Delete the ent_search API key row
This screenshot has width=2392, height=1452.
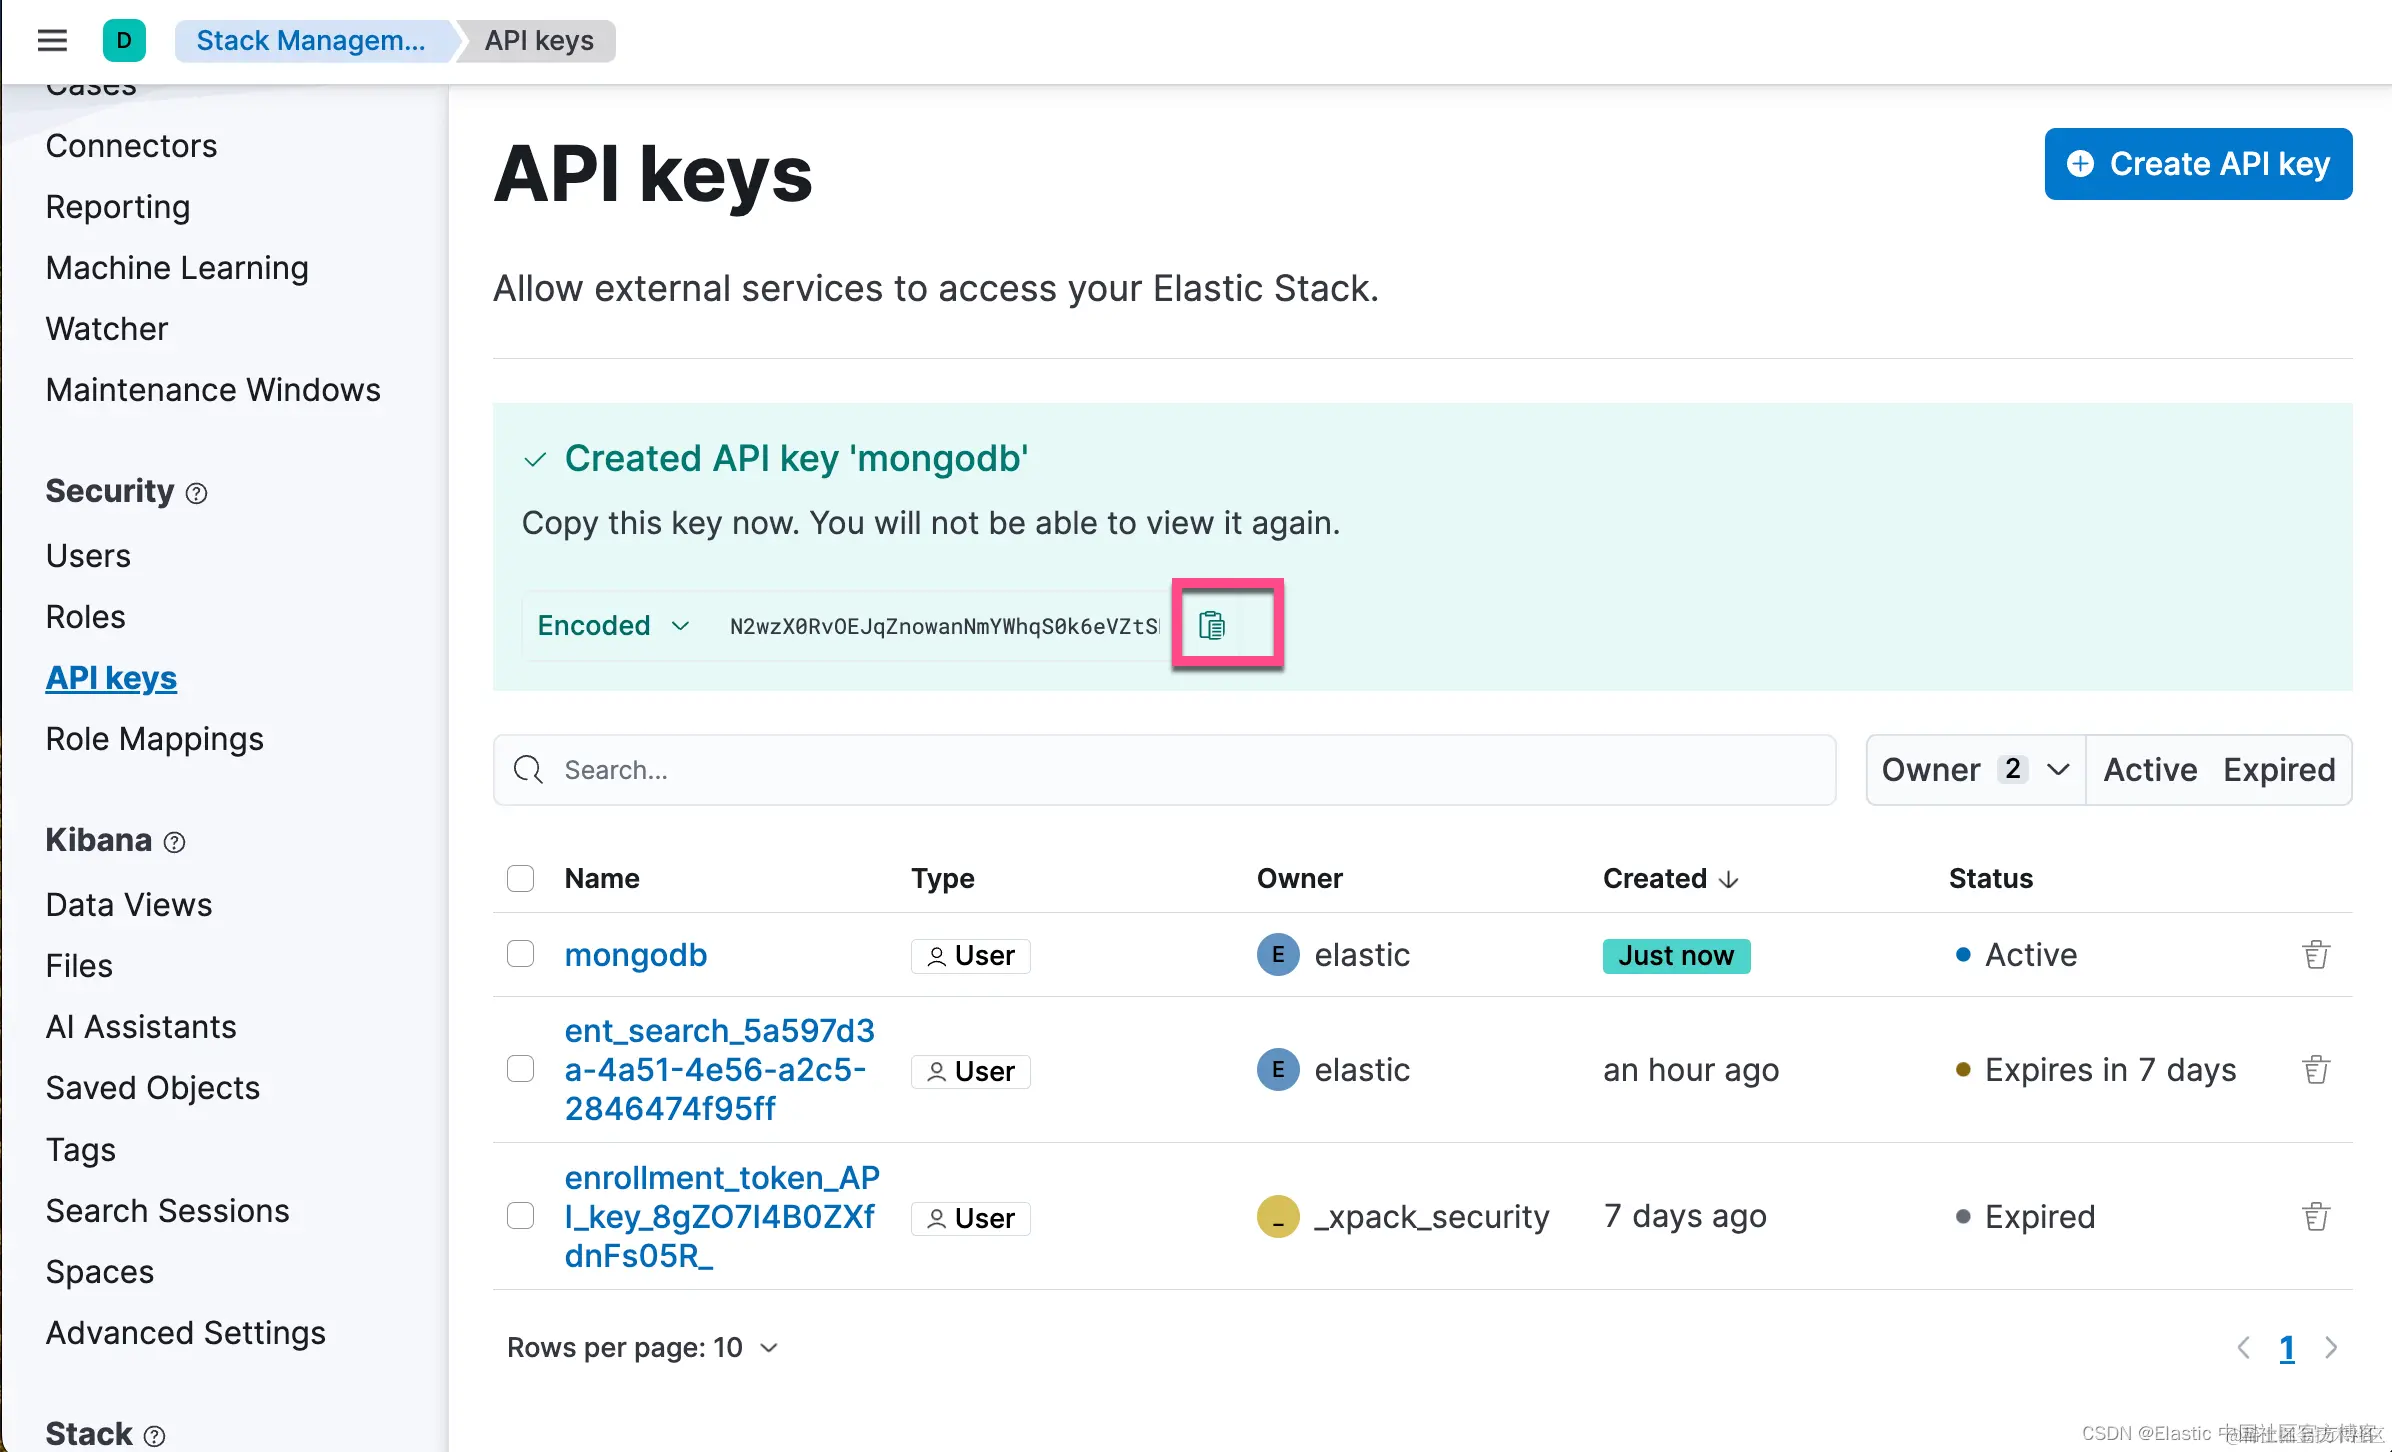pyautogui.click(x=2316, y=1070)
